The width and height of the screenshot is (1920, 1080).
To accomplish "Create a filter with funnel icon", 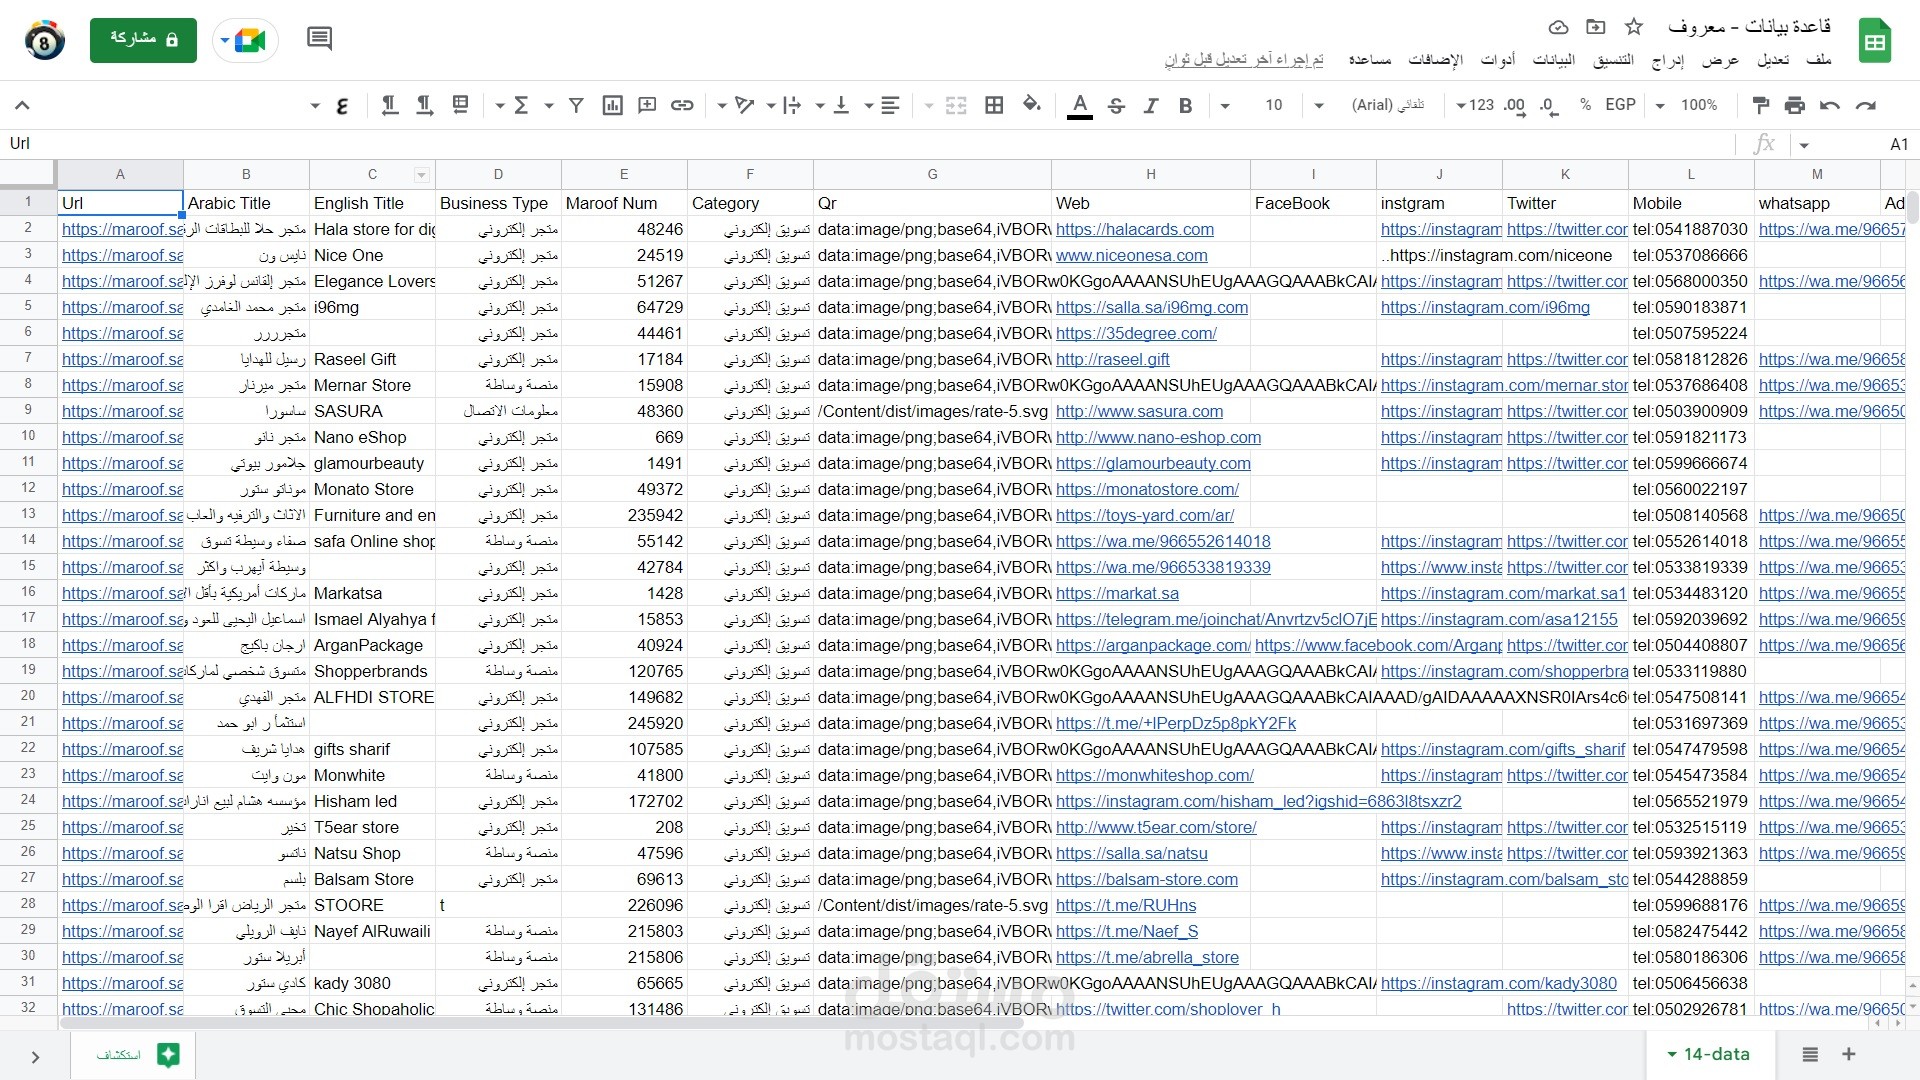I will click(576, 105).
